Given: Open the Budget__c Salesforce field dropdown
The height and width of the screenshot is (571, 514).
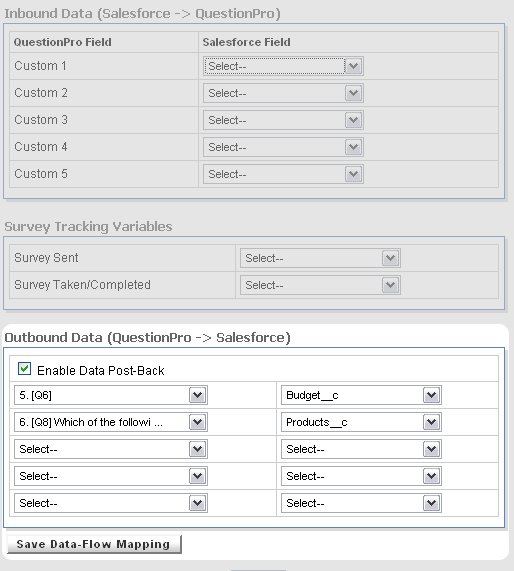Looking at the screenshot, I should pyautogui.click(x=361, y=395).
